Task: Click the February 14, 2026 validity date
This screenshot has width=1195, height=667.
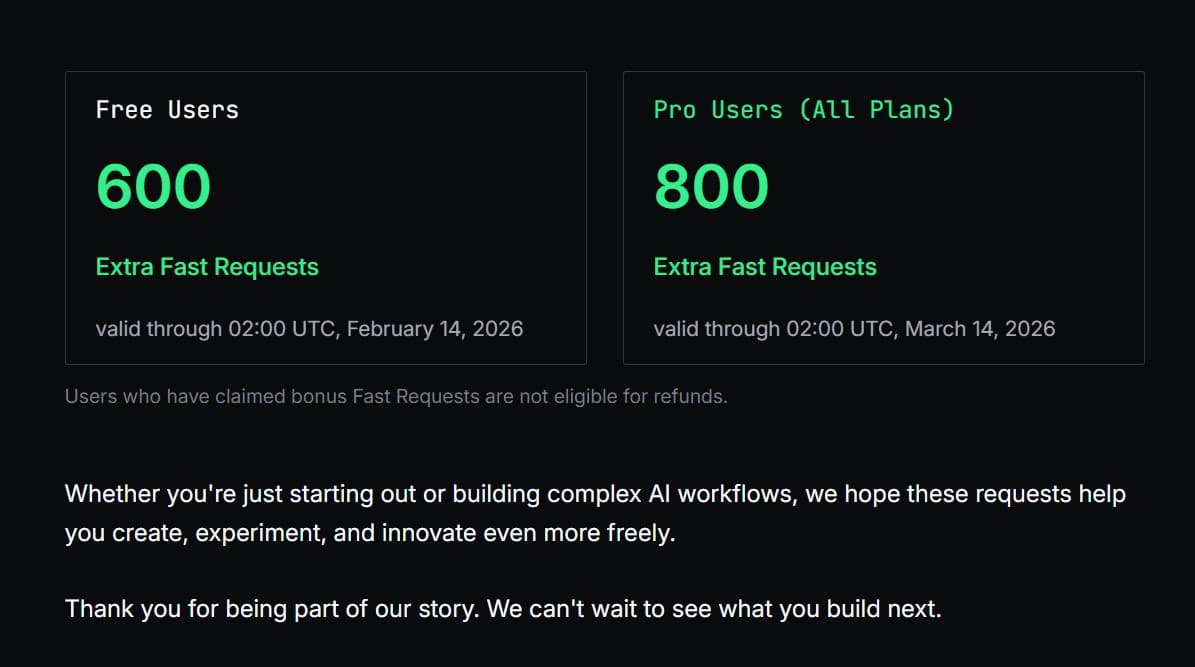Action: click(435, 329)
